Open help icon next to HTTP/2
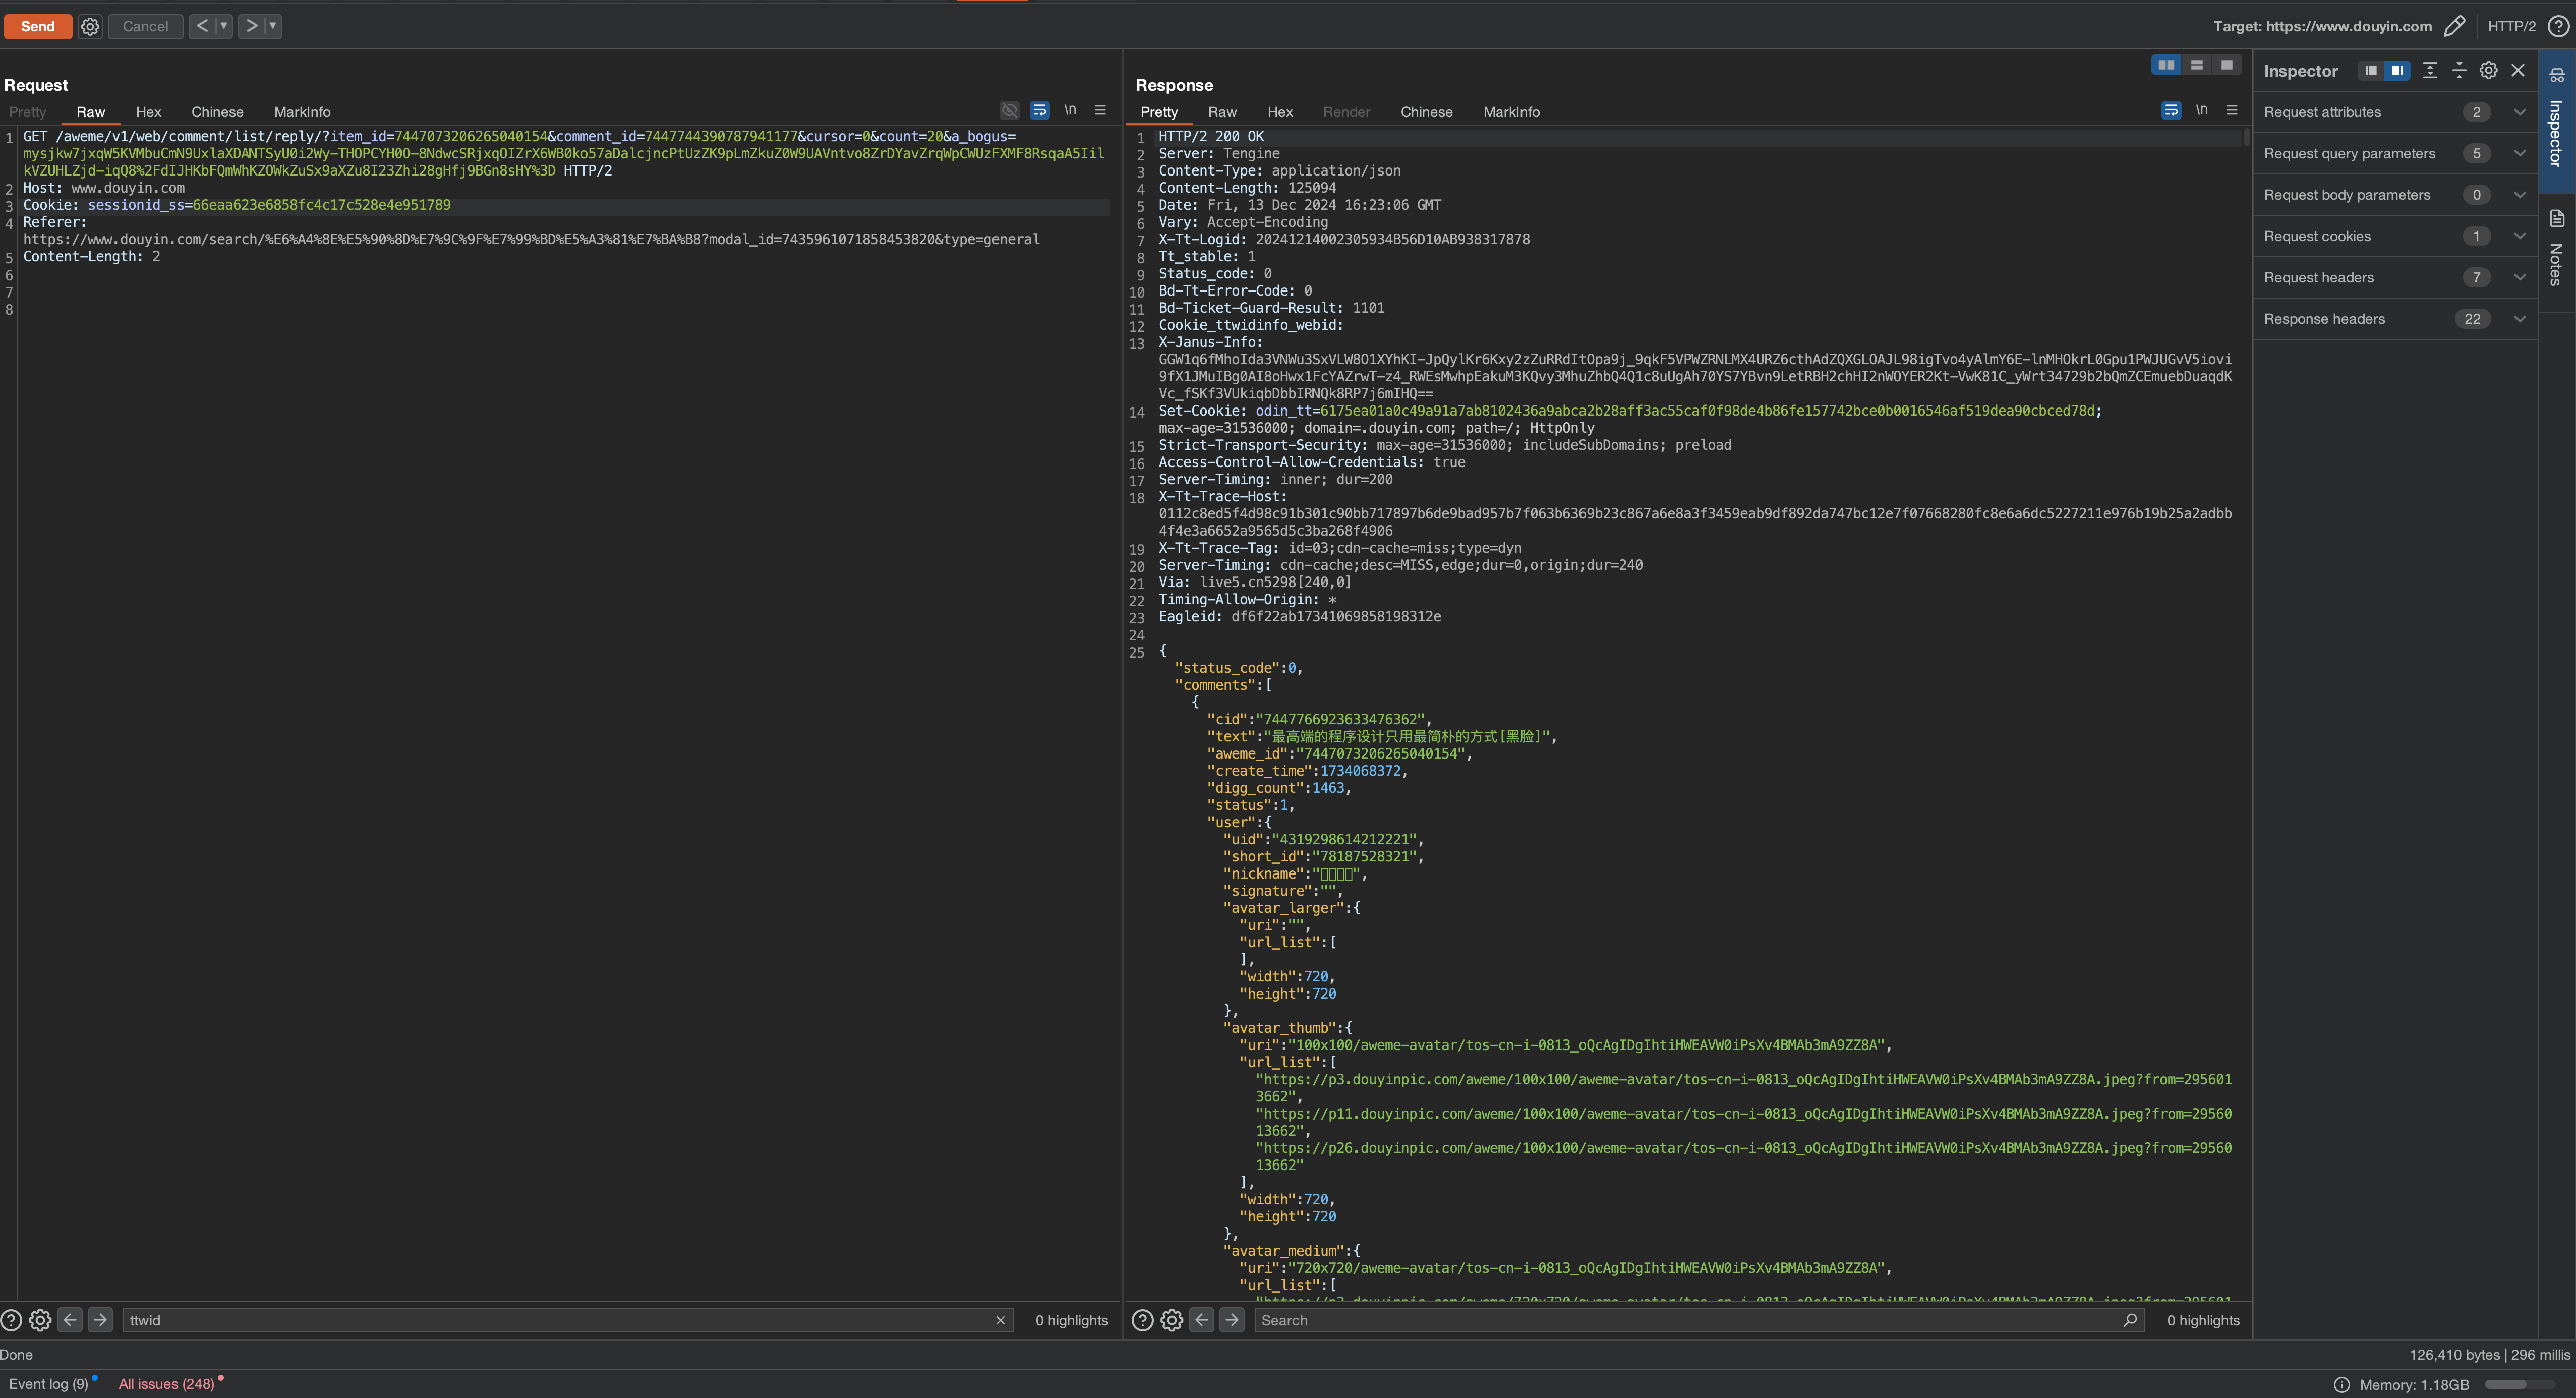Image resolution: width=2576 pixels, height=1398 pixels. click(2558, 26)
